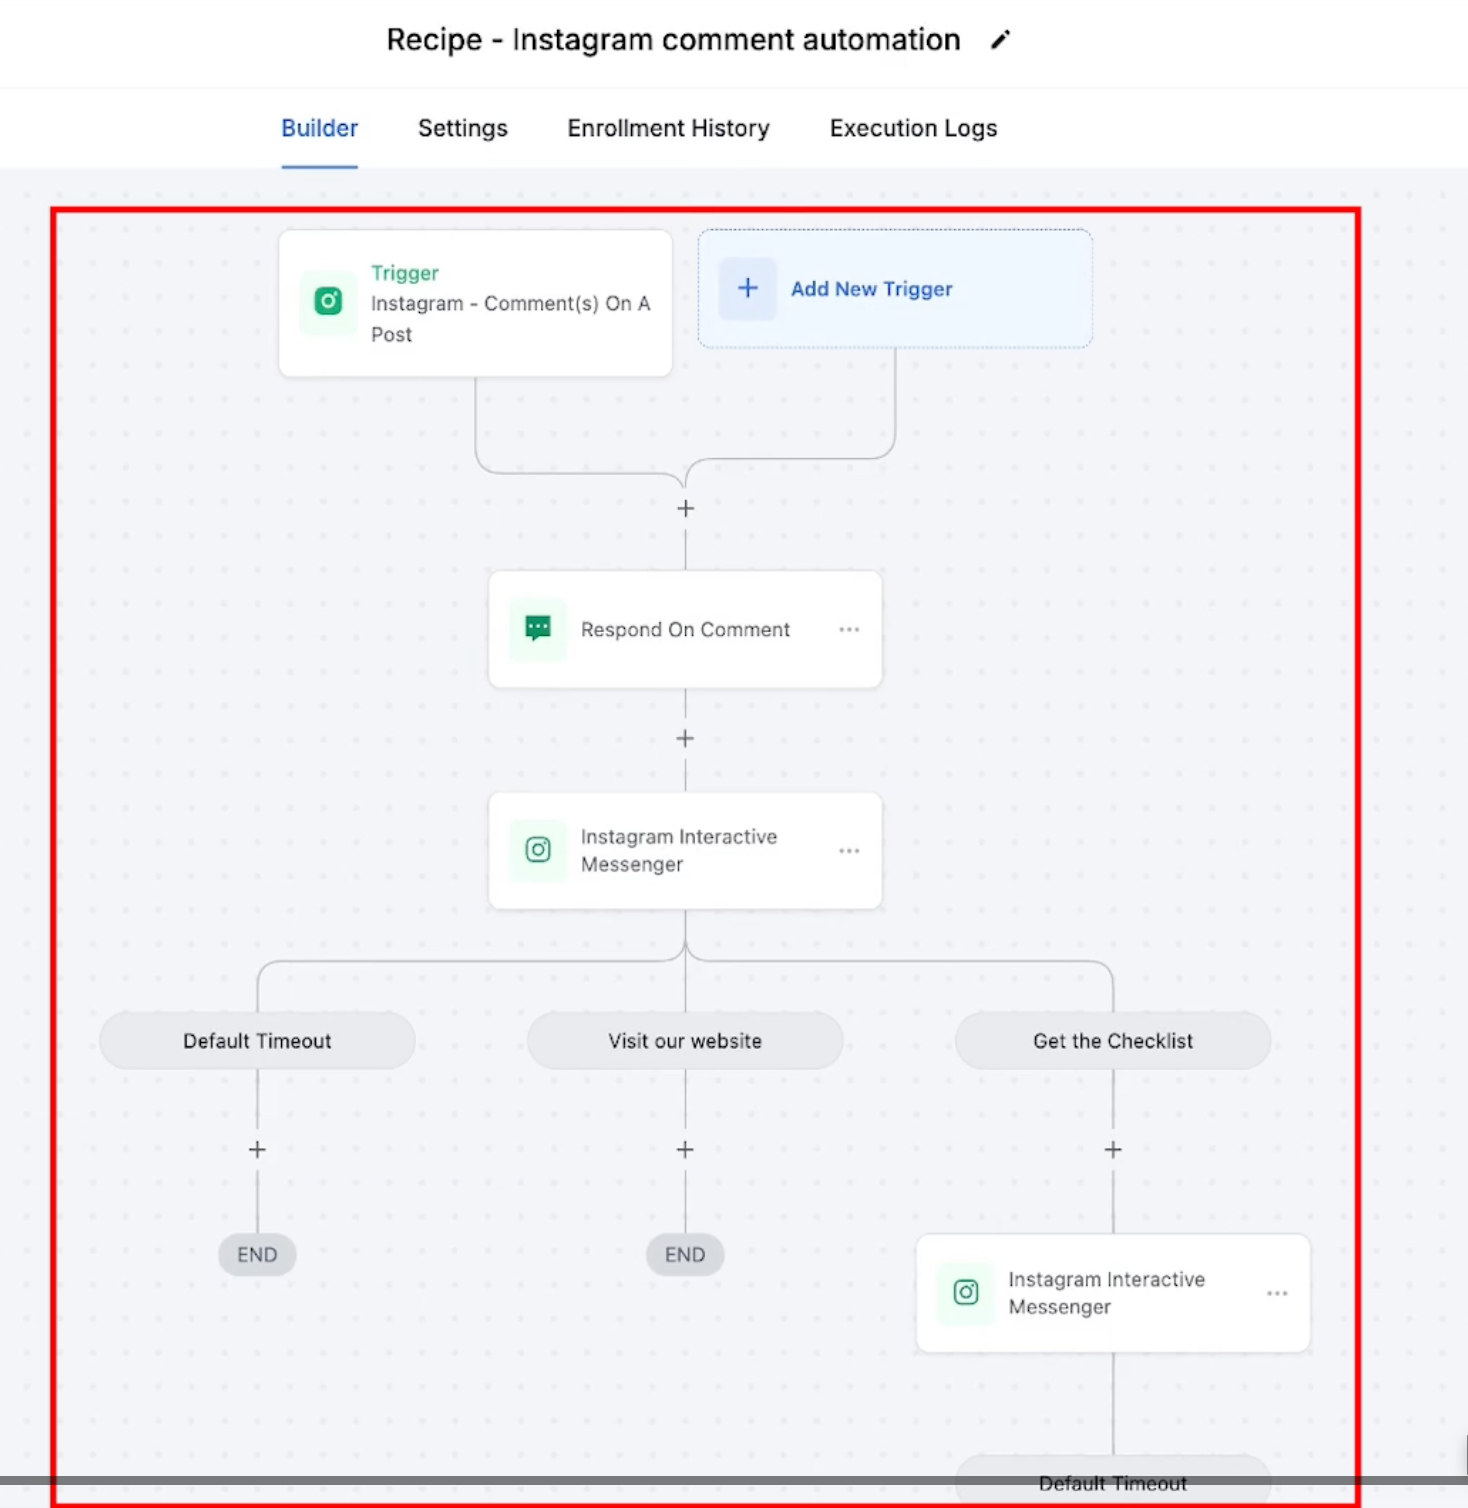Add a step above Respond On Comment
This screenshot has height=1508, width=1468.
[x=685, y=508]
